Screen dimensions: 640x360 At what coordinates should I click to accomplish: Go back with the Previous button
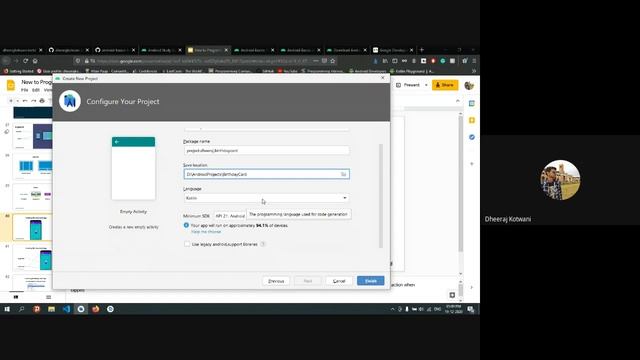[276, 281]
